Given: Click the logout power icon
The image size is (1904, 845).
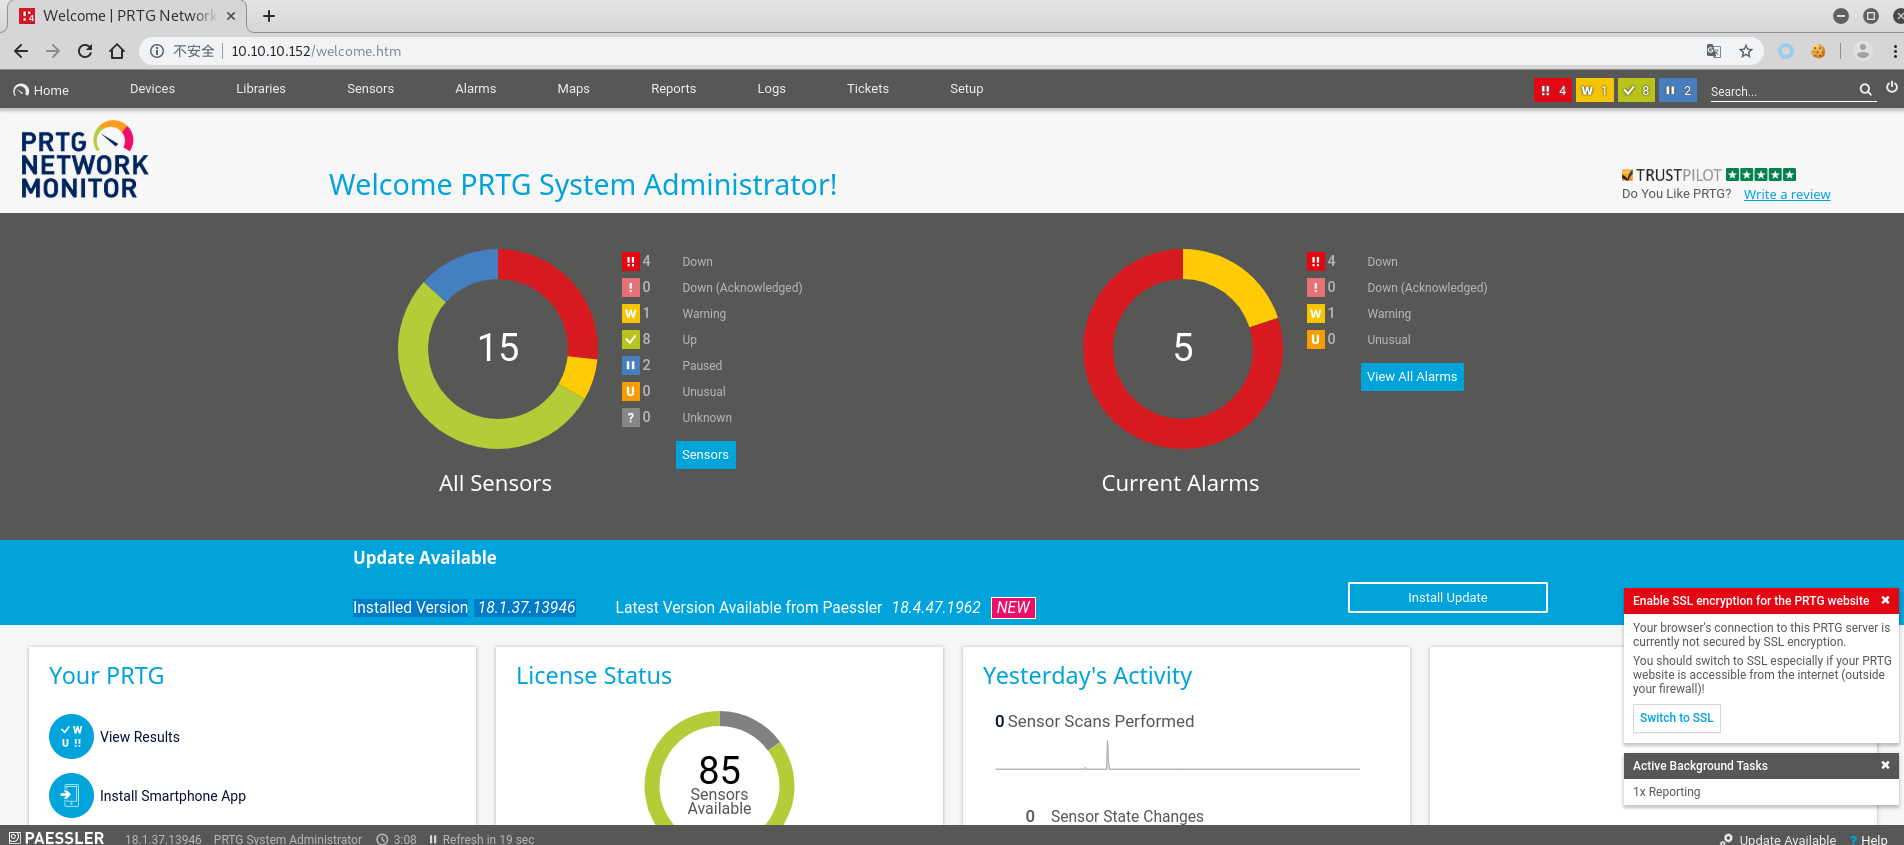Looking at the screenshot, I should point(1891,88).
